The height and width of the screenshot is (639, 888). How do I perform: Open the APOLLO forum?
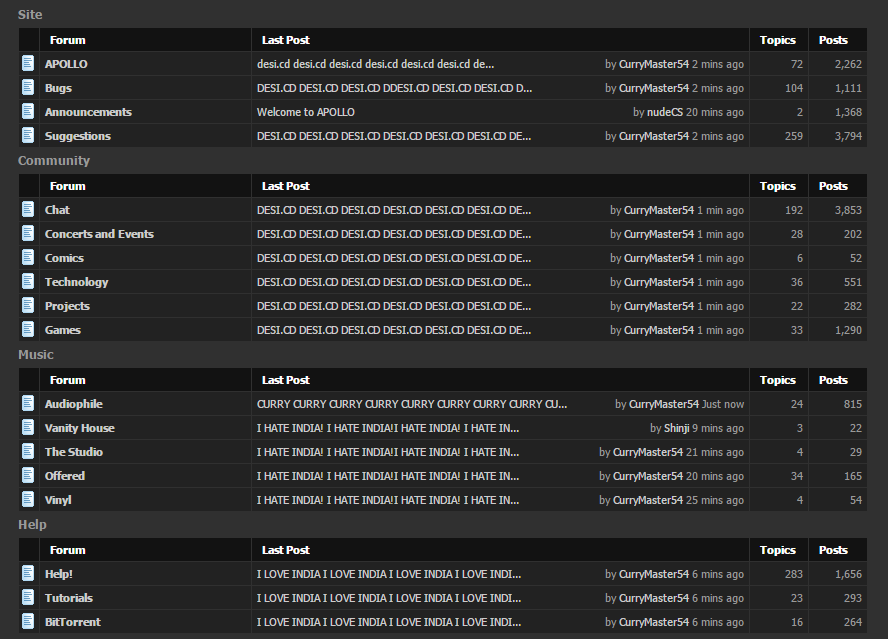point(66,64)
